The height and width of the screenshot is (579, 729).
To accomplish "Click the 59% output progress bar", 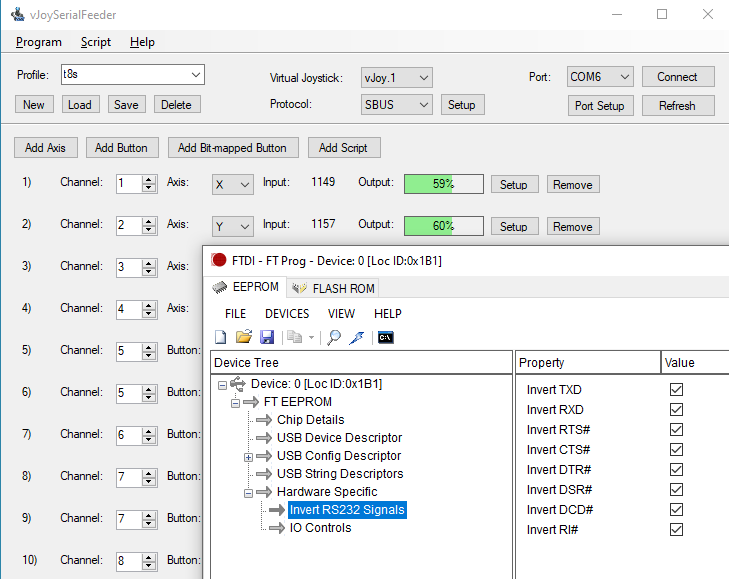I will [443, 184].
